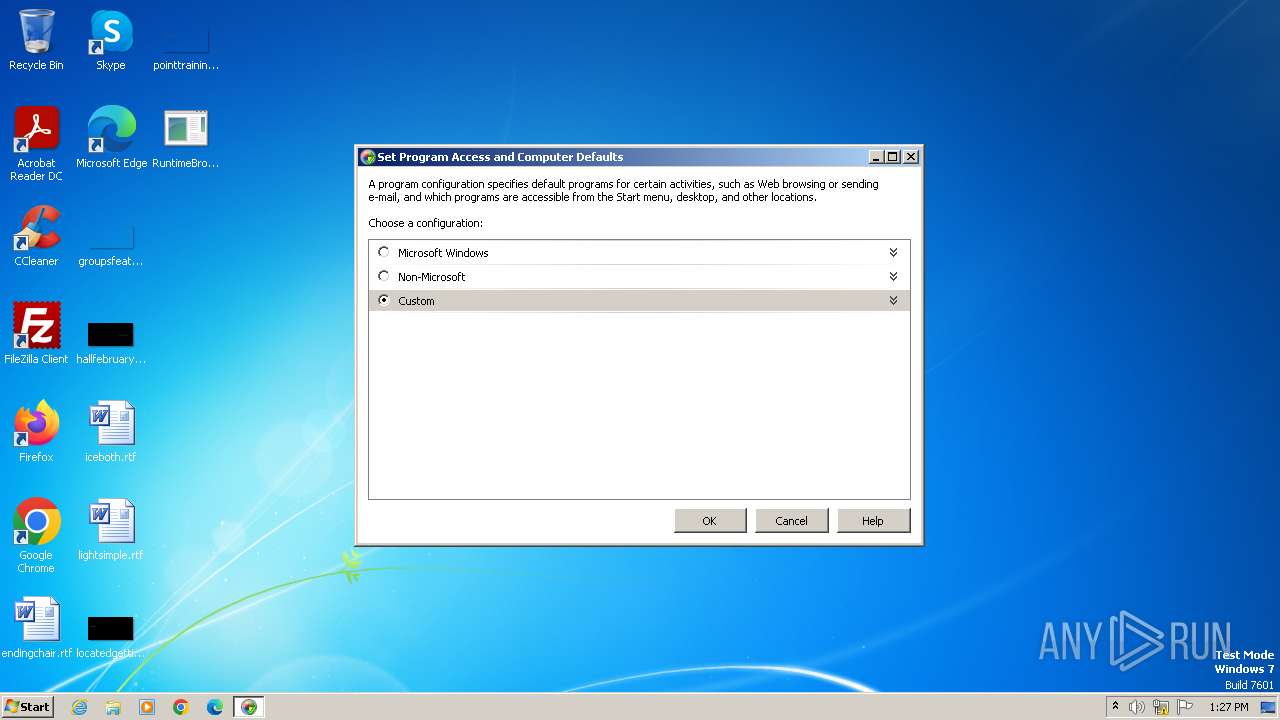Open Windows Explorer folder from taskbar
The image size is (1280, 720).
coord(113,707)
